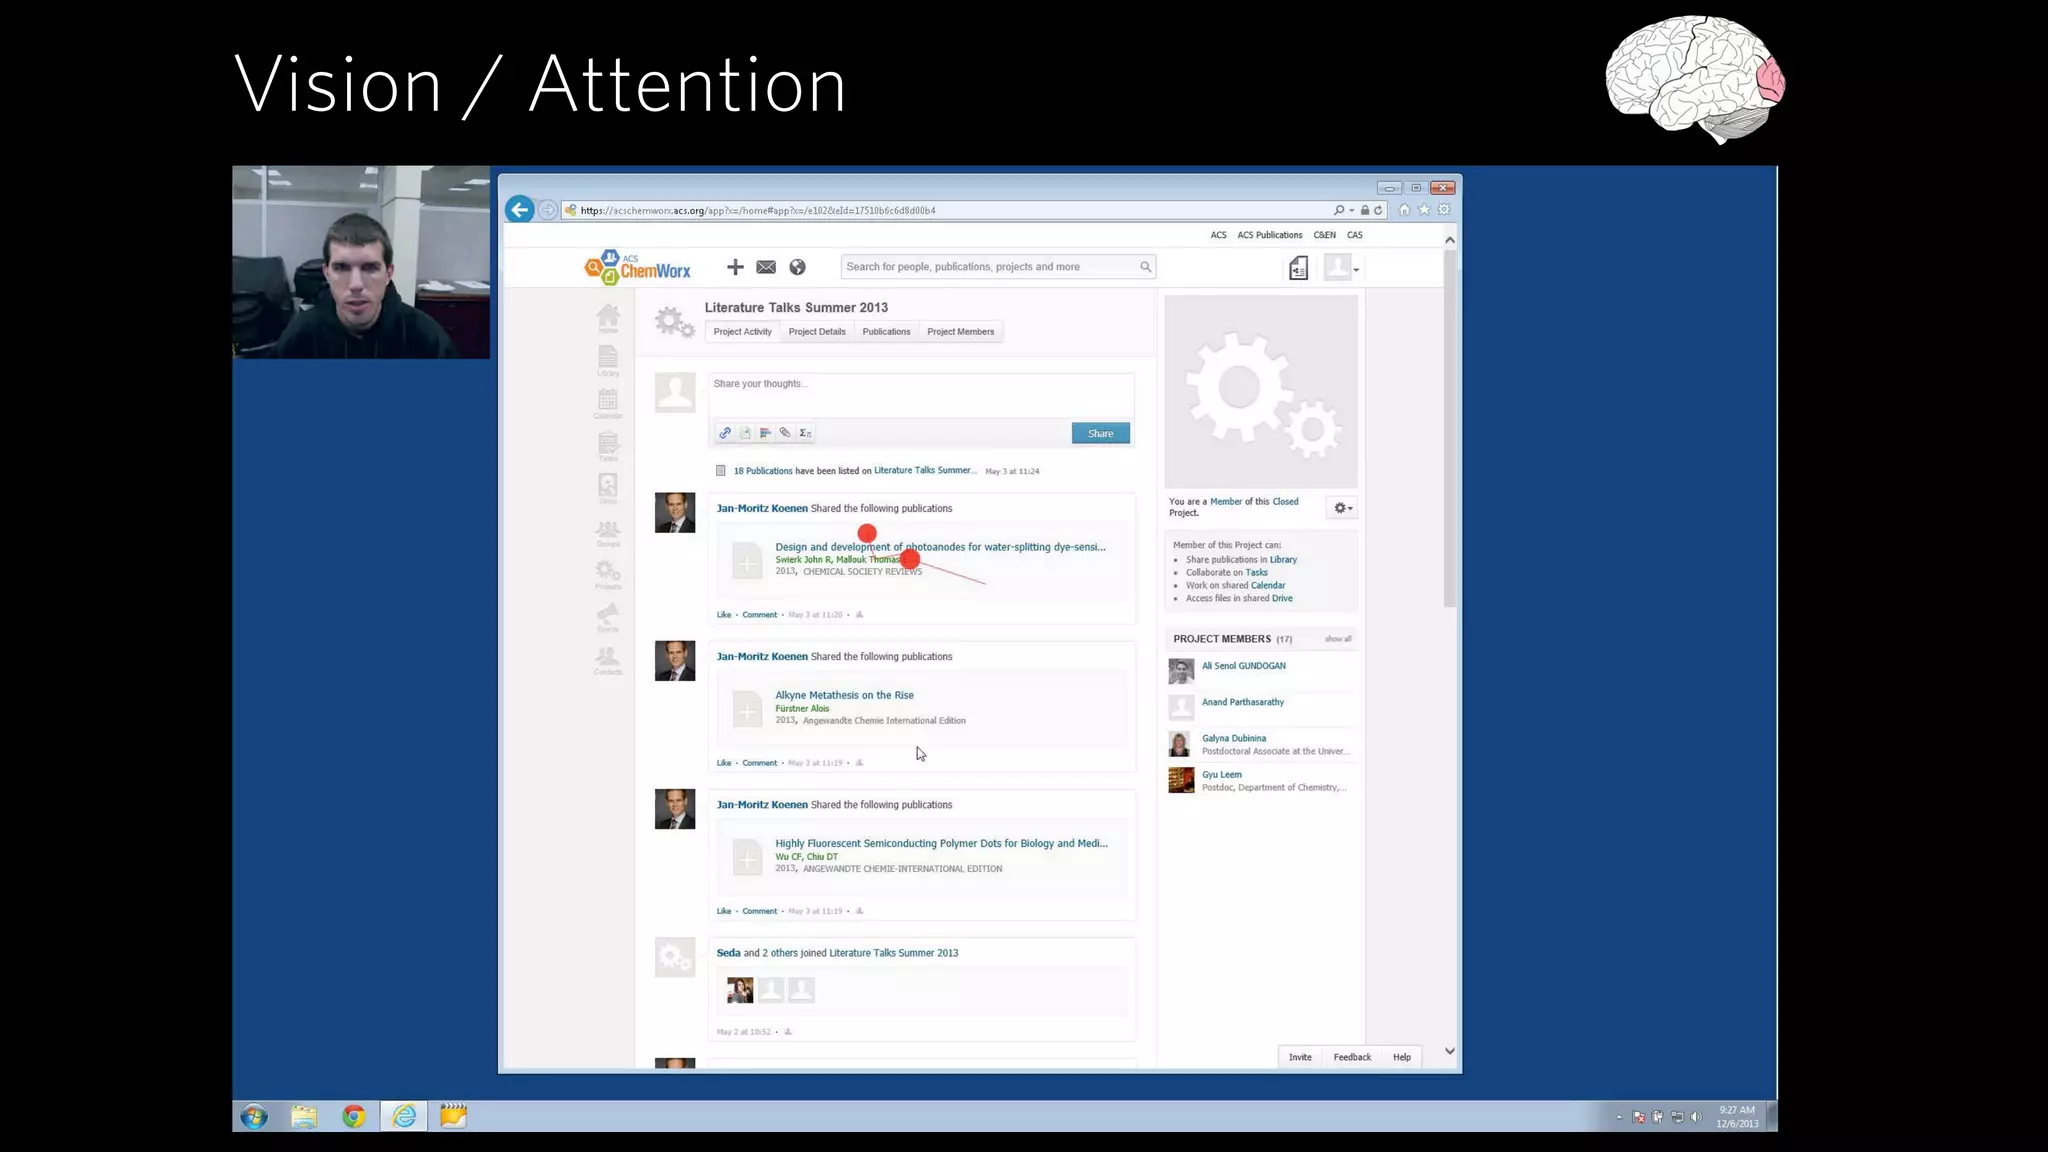The width and height of the screenshot is (2048, 1152).
Task: Open the CAS top menu link
Action: (x=1354, y=235)
